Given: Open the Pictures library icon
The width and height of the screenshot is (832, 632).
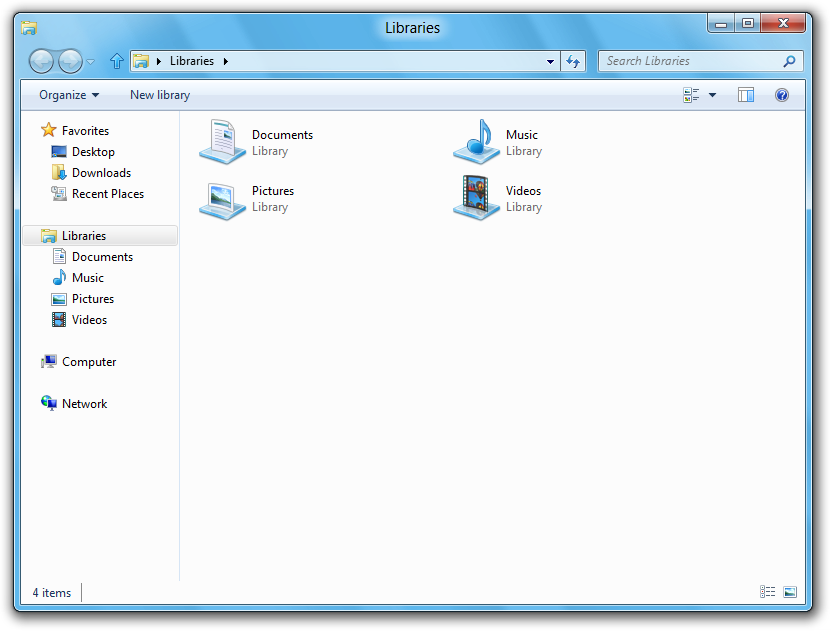Looking at the screenshot, I should pos(222,198).
